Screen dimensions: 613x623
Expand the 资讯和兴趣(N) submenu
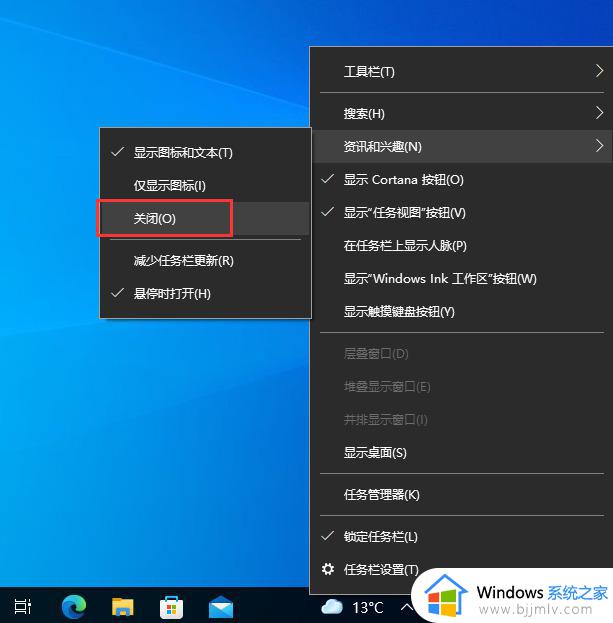tap(462, 146)
